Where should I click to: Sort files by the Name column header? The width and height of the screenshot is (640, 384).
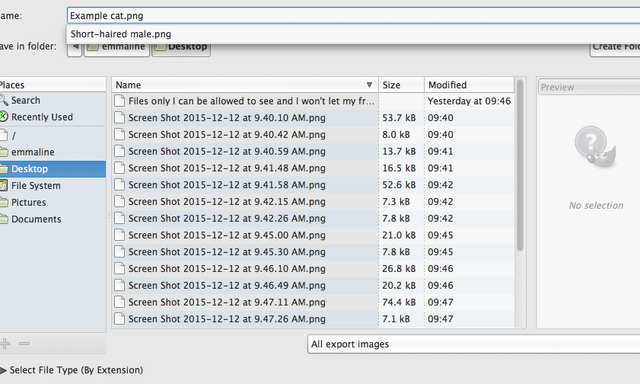(x=245, y=85)
